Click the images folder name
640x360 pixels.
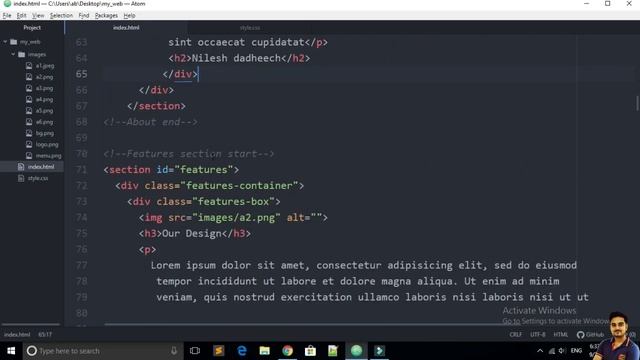tap(37, 54)
